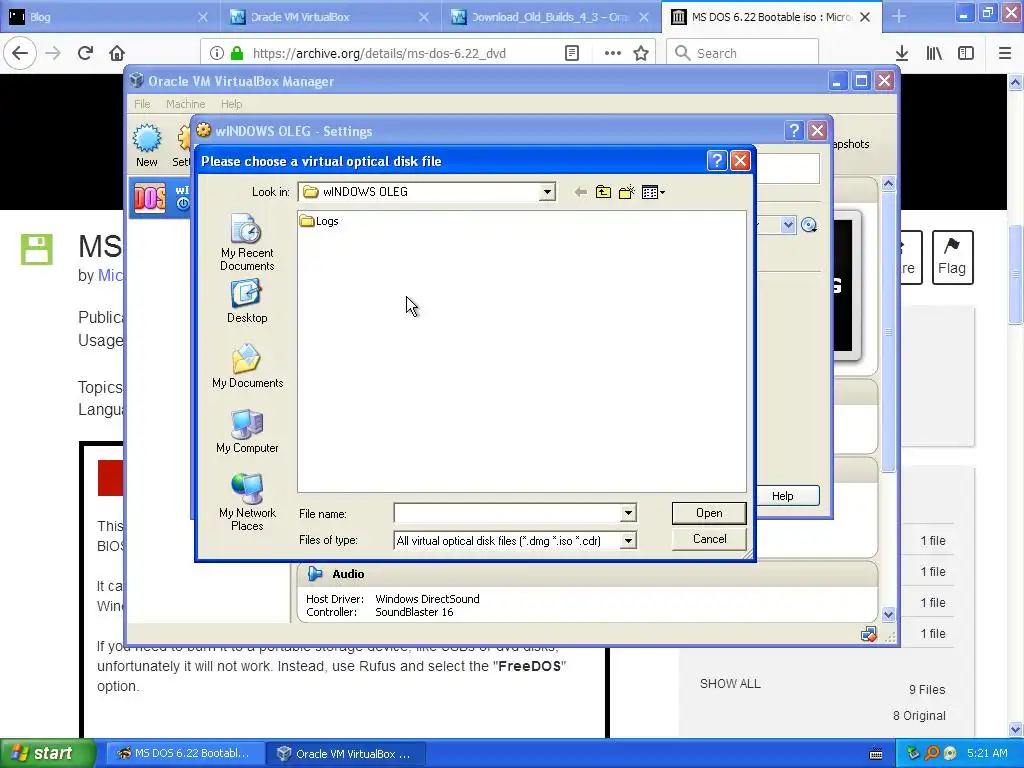Screen dimensions: 1024x768
Task: Cancel the optical disk file dialog
Action: pyautogui.click(x=709, y=539)
